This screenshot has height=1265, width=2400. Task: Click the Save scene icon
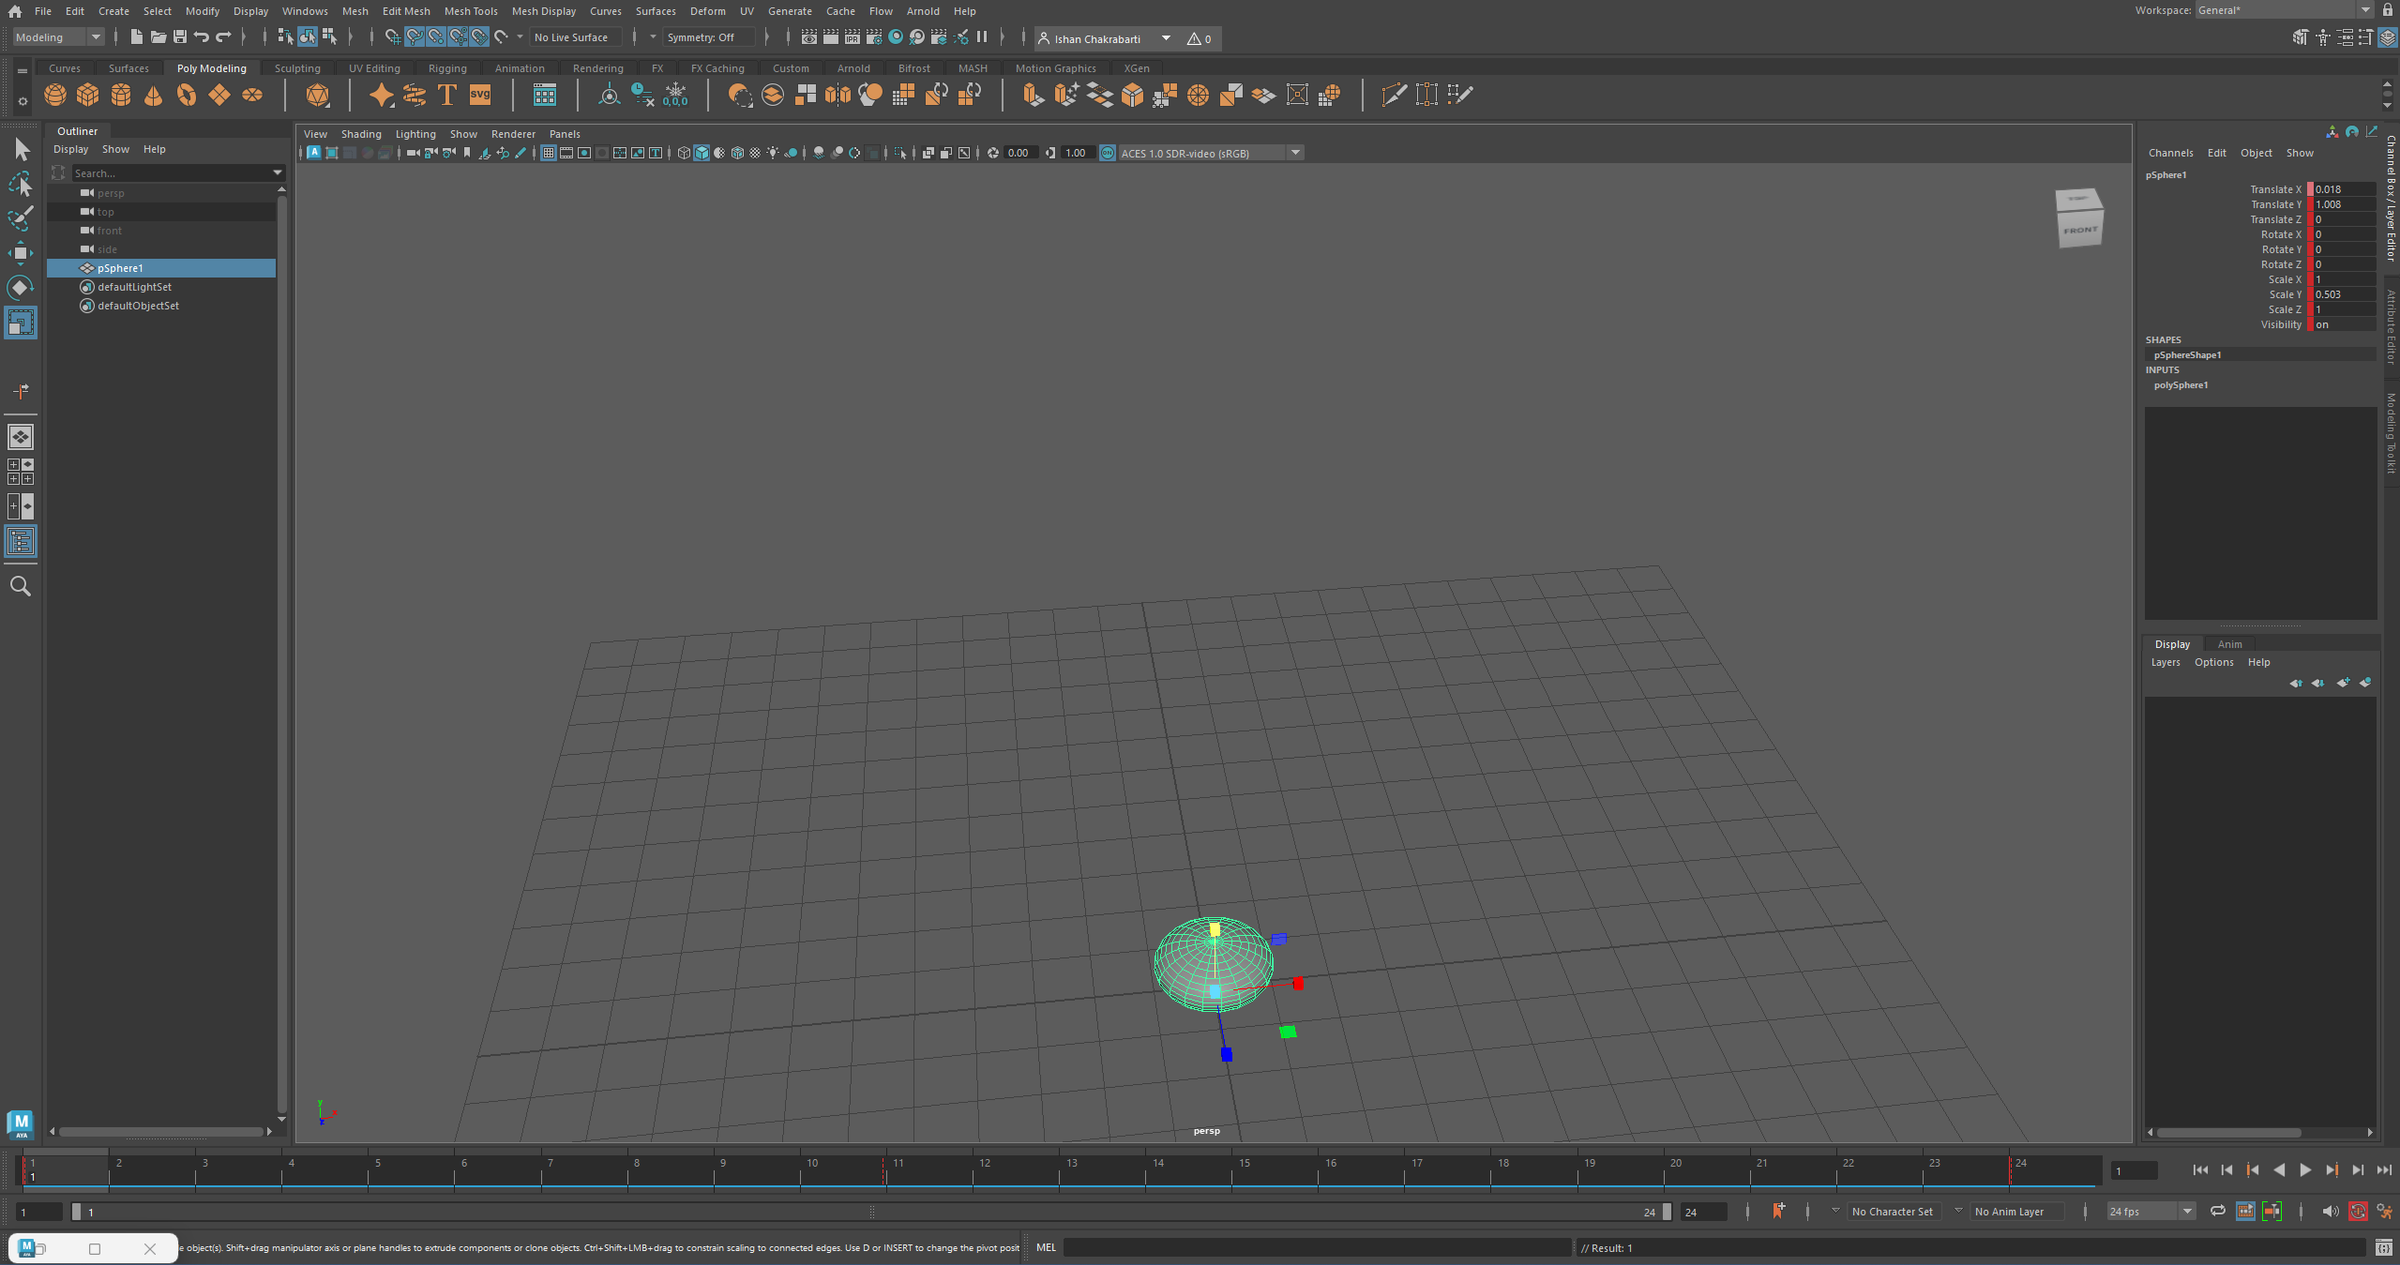[180, 38]
